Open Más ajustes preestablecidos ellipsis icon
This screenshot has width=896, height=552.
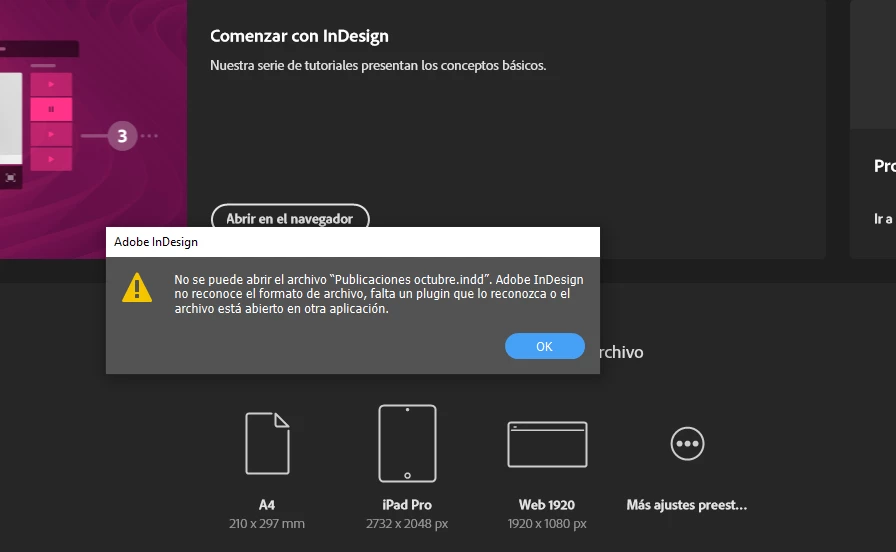(x=687, y=443)
